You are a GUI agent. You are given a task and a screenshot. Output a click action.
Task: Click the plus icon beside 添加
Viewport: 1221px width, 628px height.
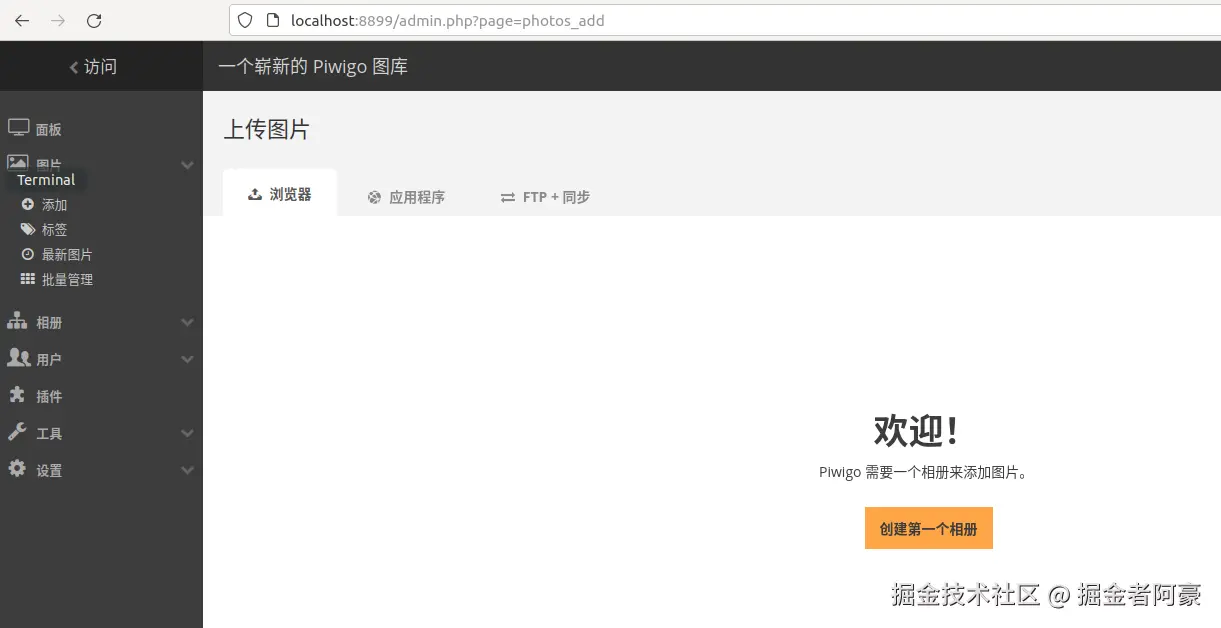[28, 204]
